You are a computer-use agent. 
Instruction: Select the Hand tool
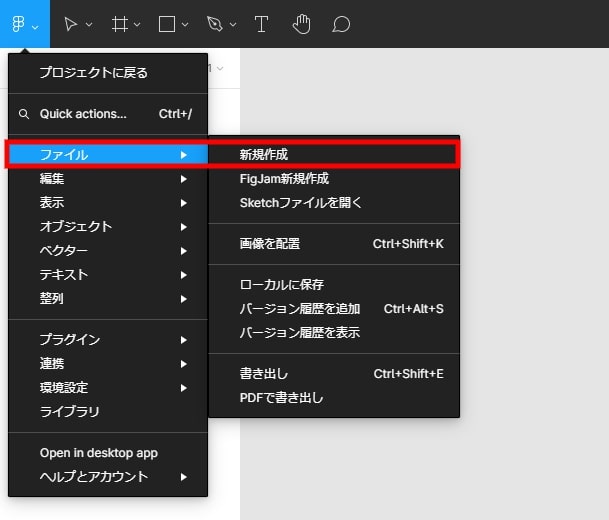301,24
